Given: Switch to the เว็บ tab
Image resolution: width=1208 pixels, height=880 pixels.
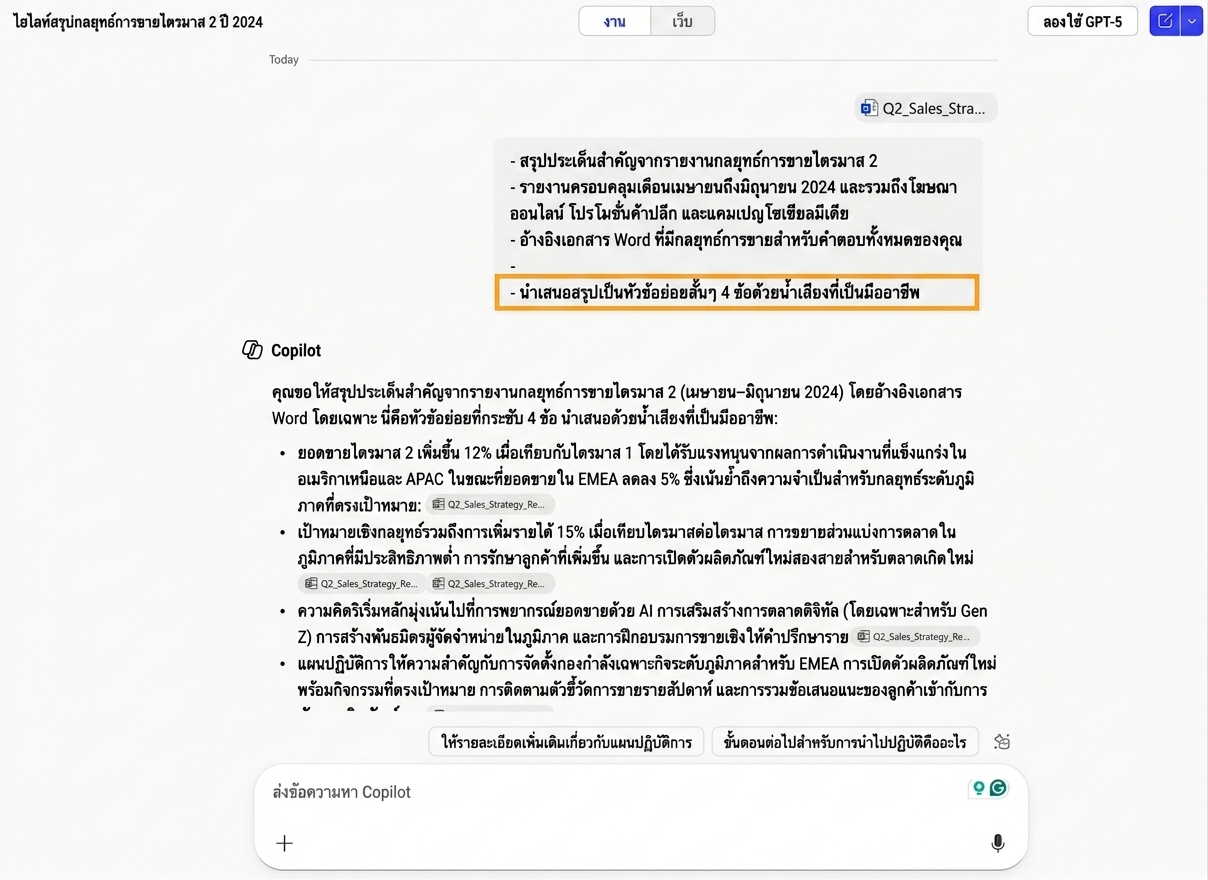Looking at the screenshot, I should [682, 21].
